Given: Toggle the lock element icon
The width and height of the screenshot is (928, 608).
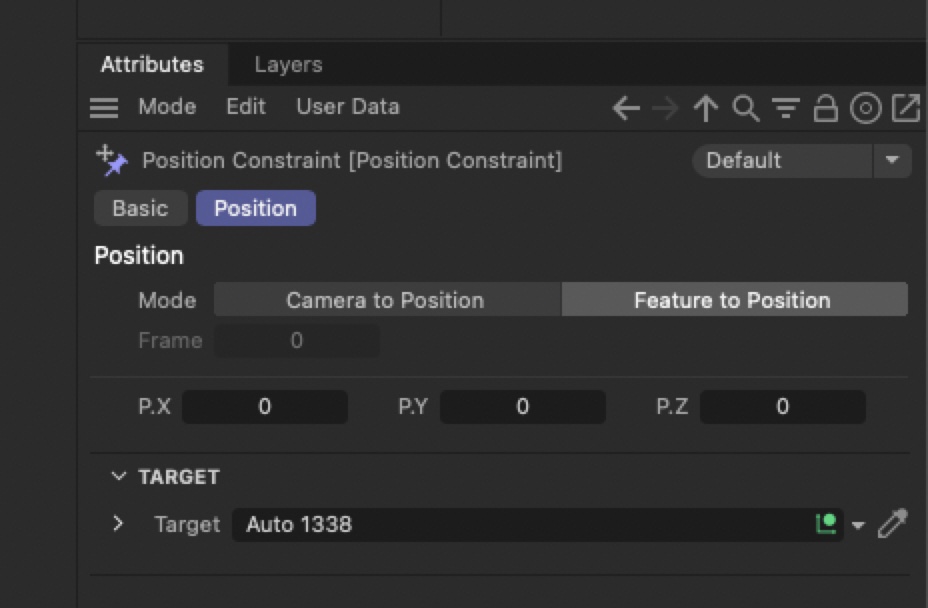Looking at the screenshot, I should pos(825,108).
